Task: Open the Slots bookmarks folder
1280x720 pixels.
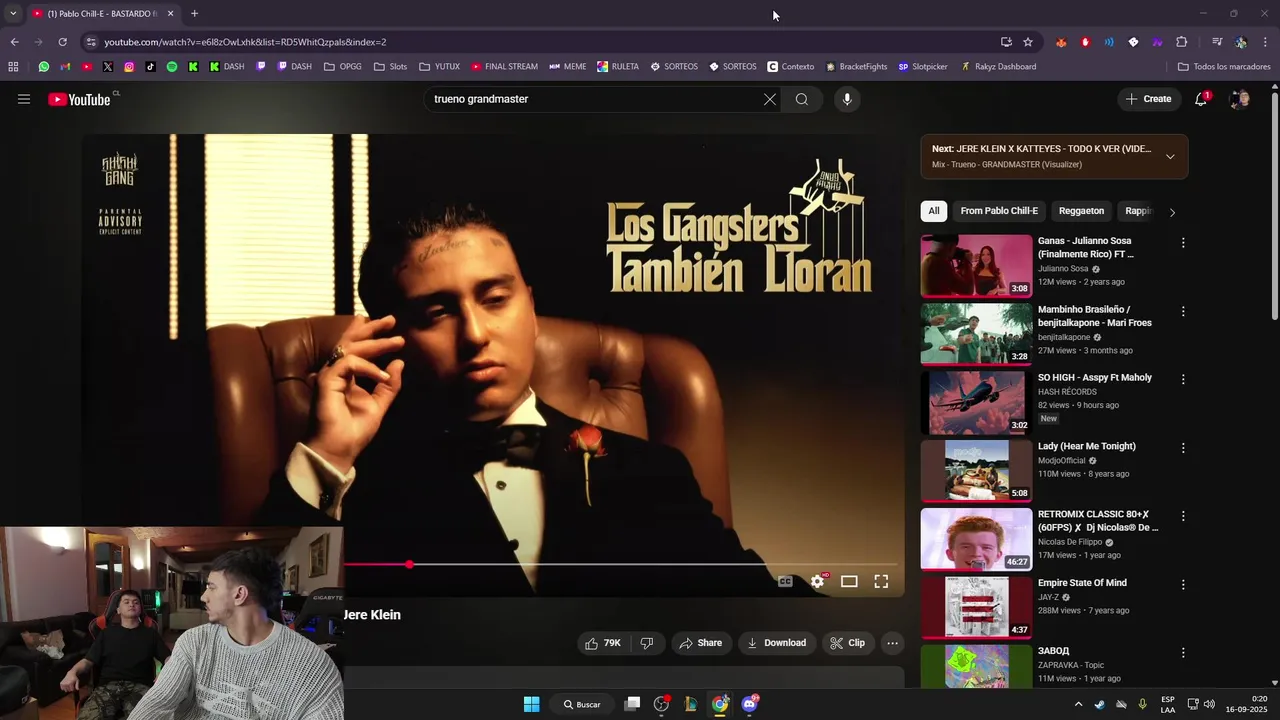Action: click(x=391, y=67)
